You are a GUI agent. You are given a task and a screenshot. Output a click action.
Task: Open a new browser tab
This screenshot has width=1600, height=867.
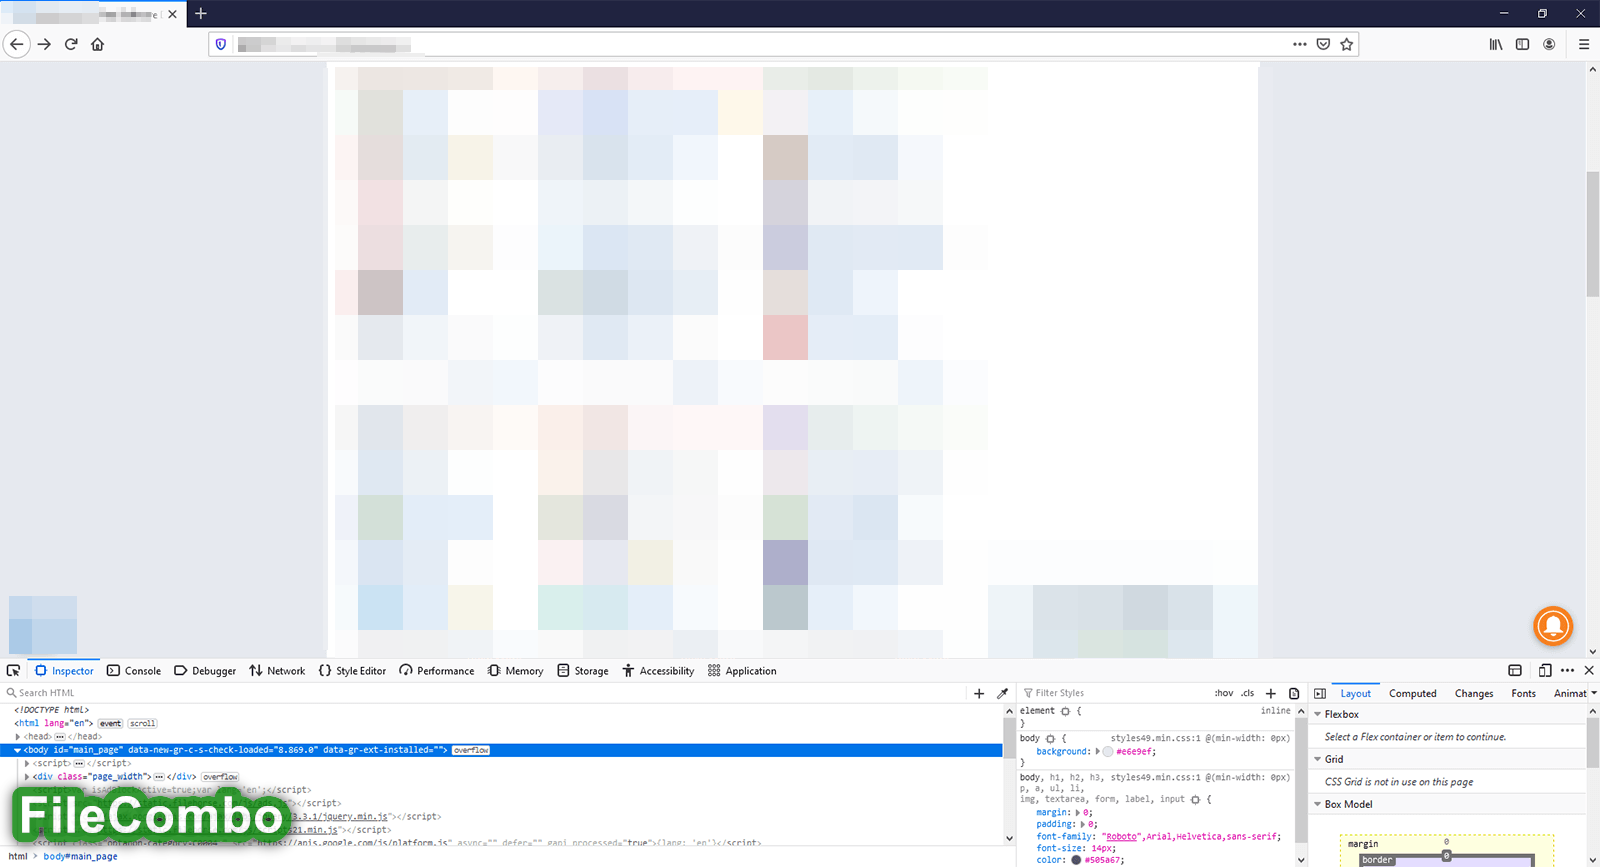click(201, 14)
